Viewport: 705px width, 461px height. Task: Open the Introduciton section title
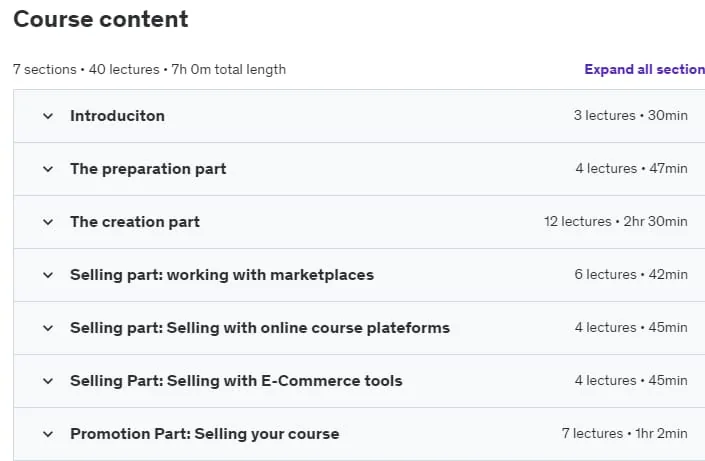point(117,116)
